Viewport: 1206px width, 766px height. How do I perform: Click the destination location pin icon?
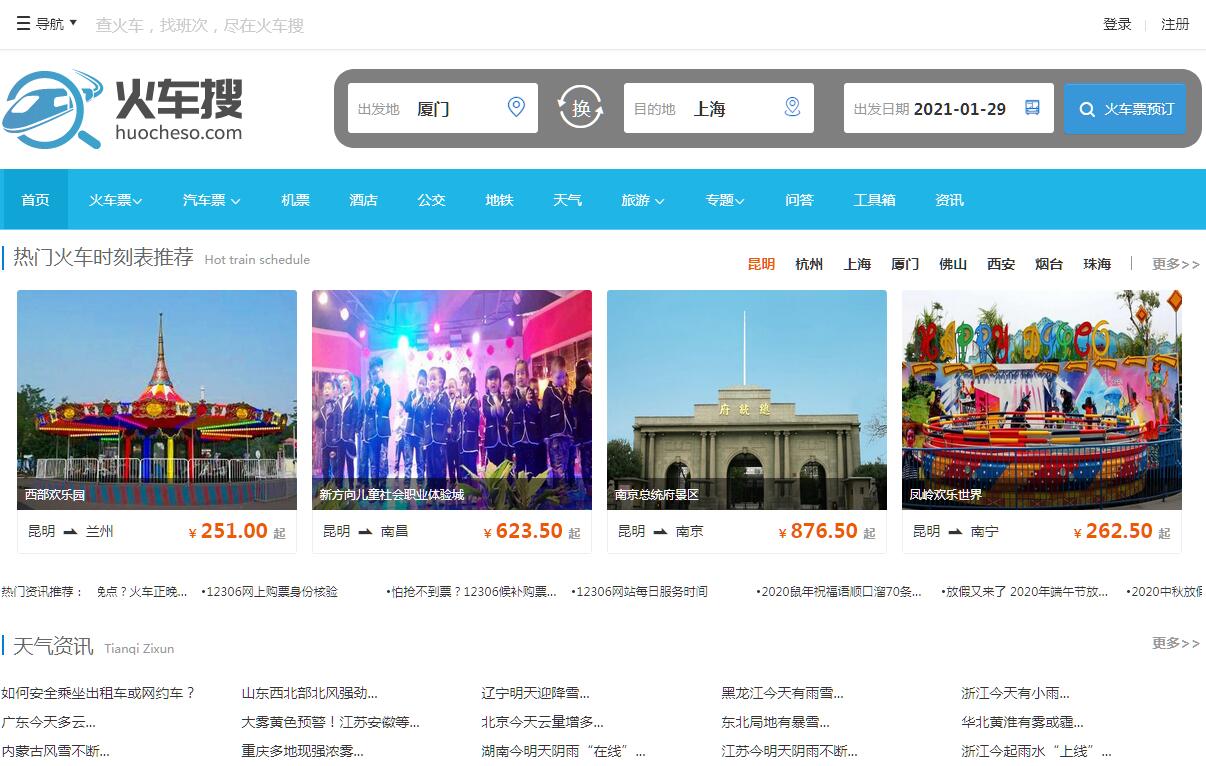pos(792,107)
